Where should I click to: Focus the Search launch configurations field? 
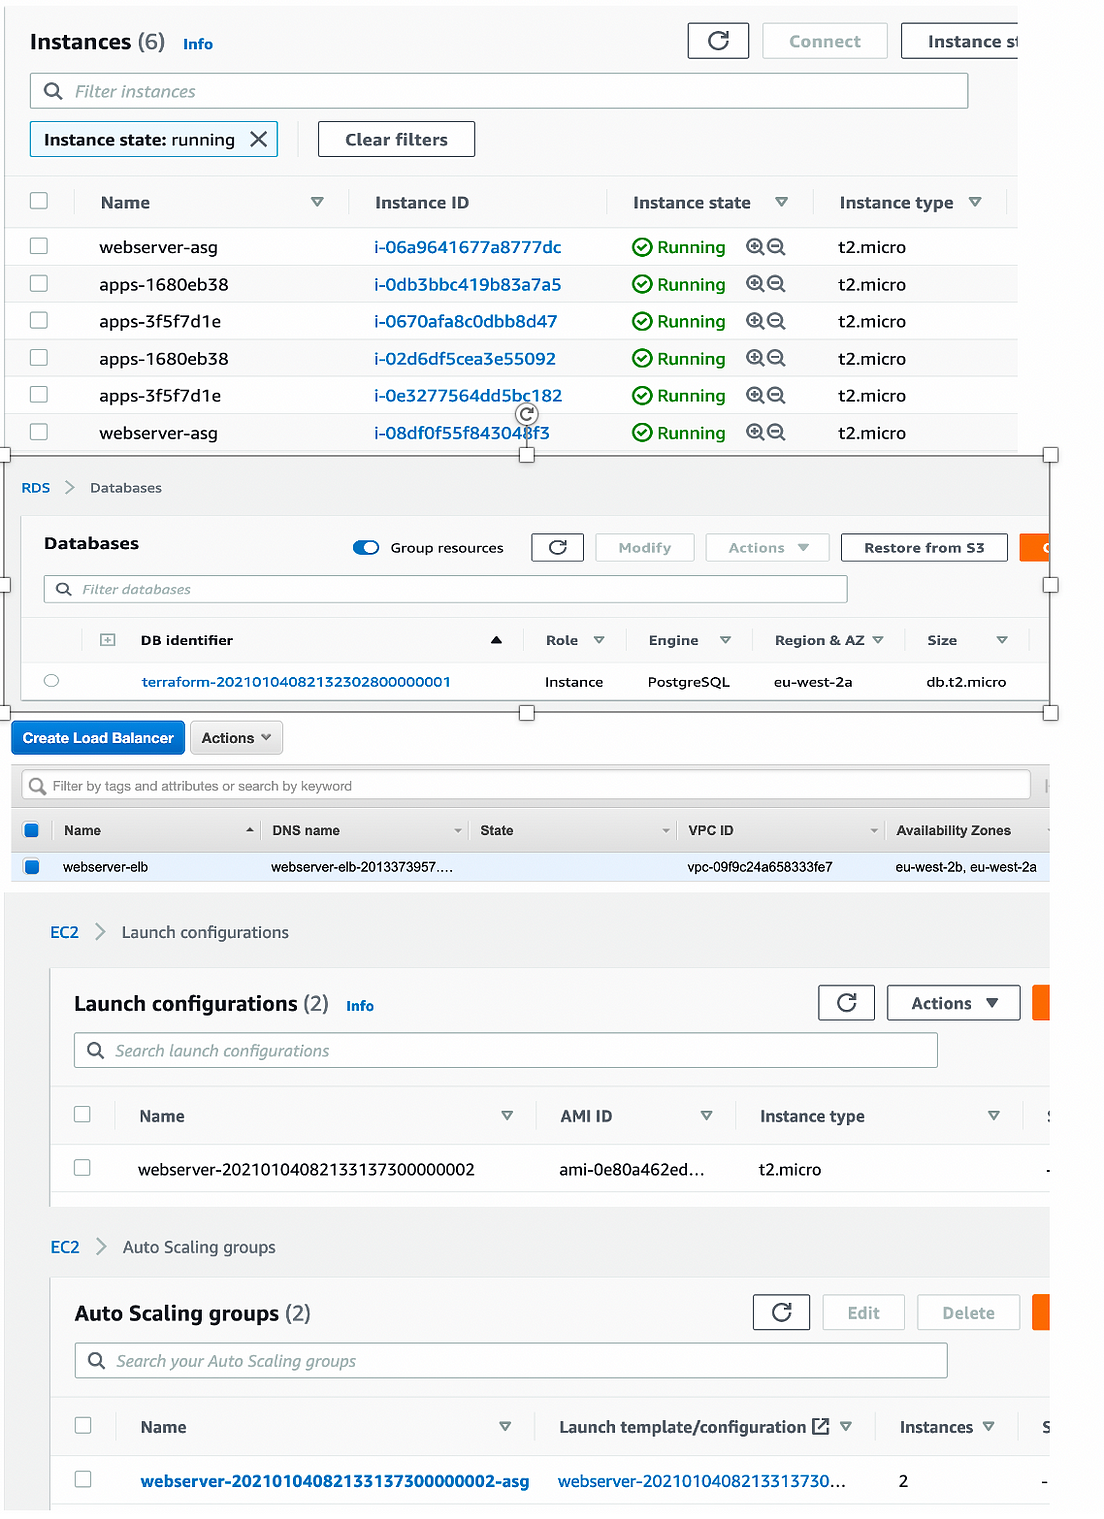point(505,1050)
